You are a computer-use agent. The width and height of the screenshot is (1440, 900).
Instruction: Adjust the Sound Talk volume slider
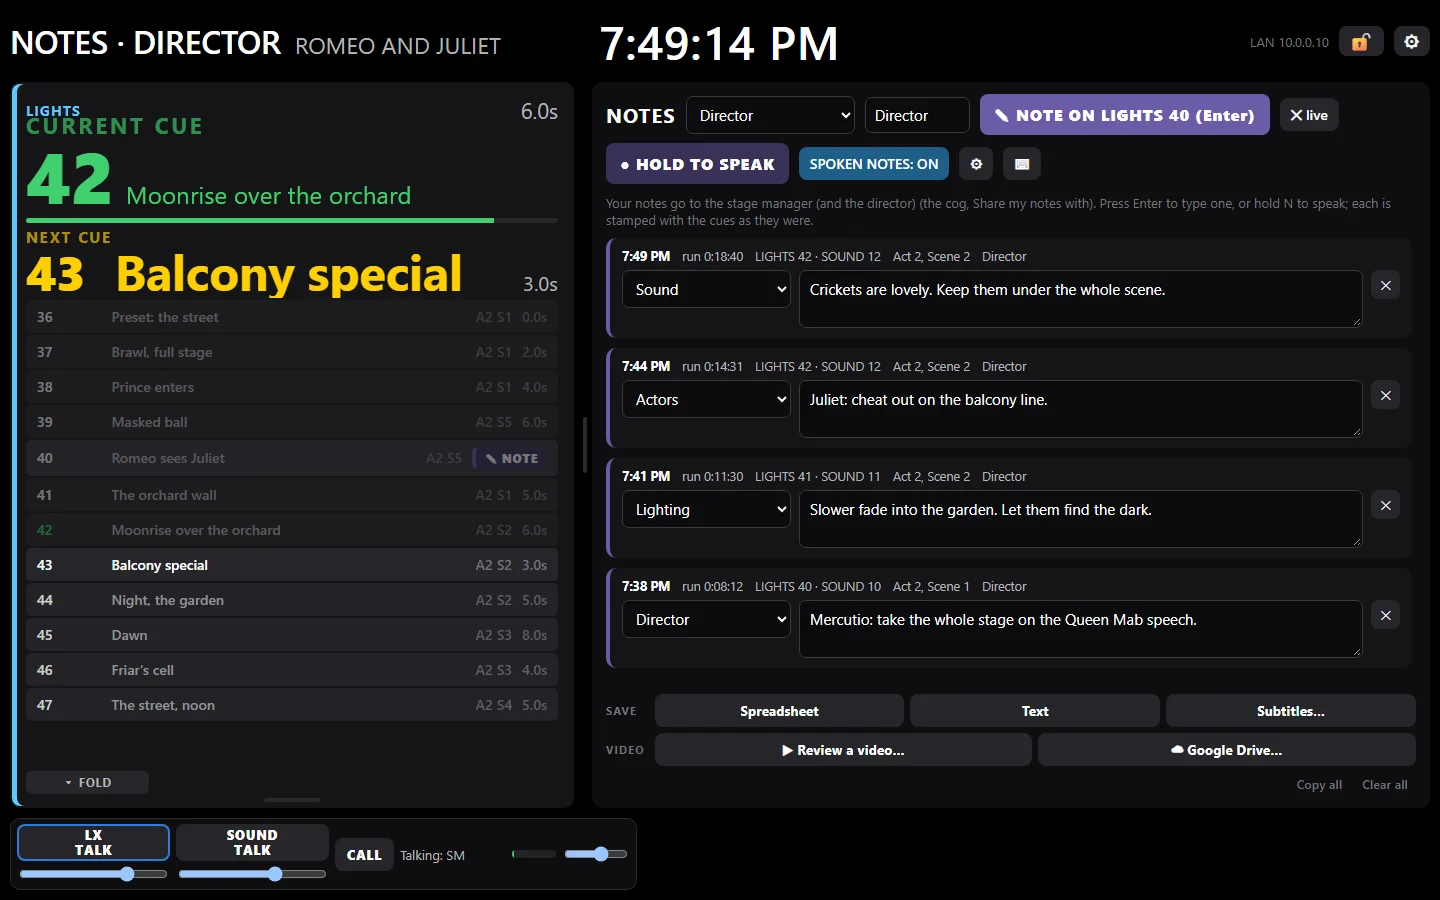[252, 874]
